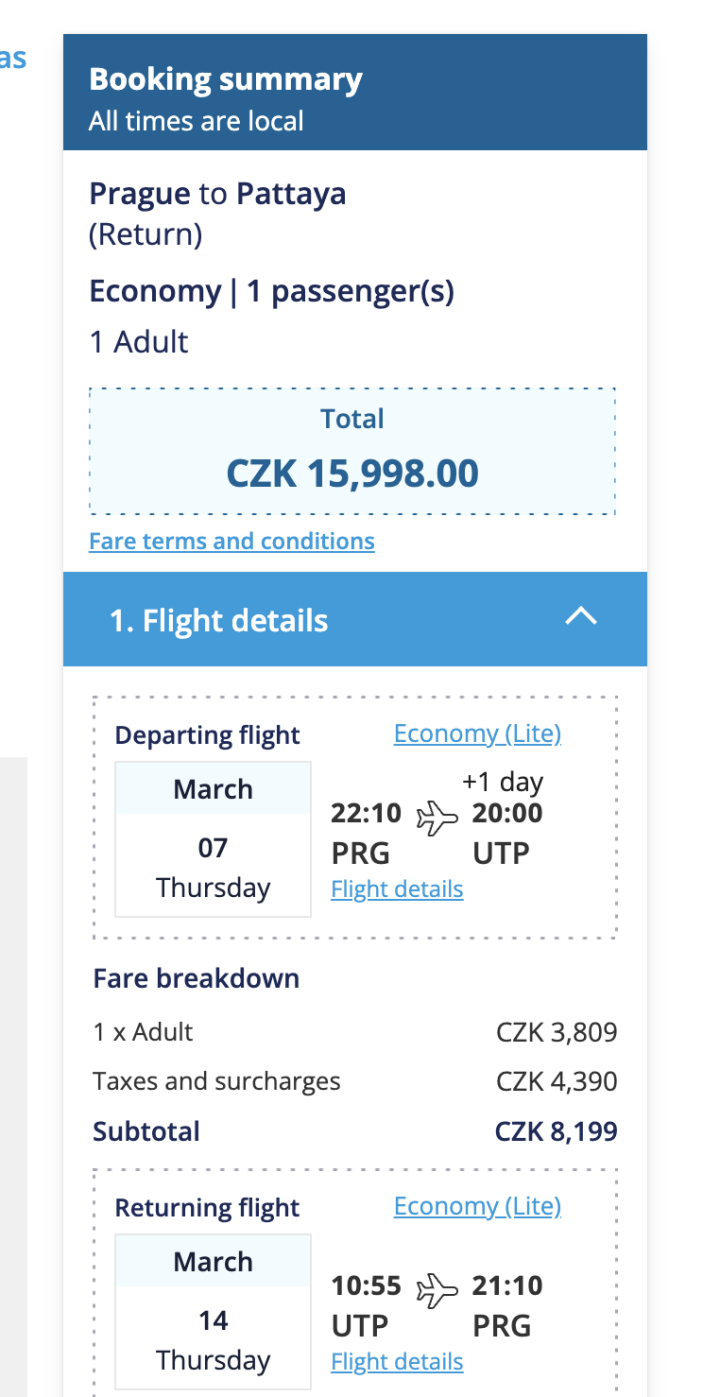Viewport: 720px width, 1397px height.
Task: Click the total price CZK 15,998.00
Action: coord(353,473)
